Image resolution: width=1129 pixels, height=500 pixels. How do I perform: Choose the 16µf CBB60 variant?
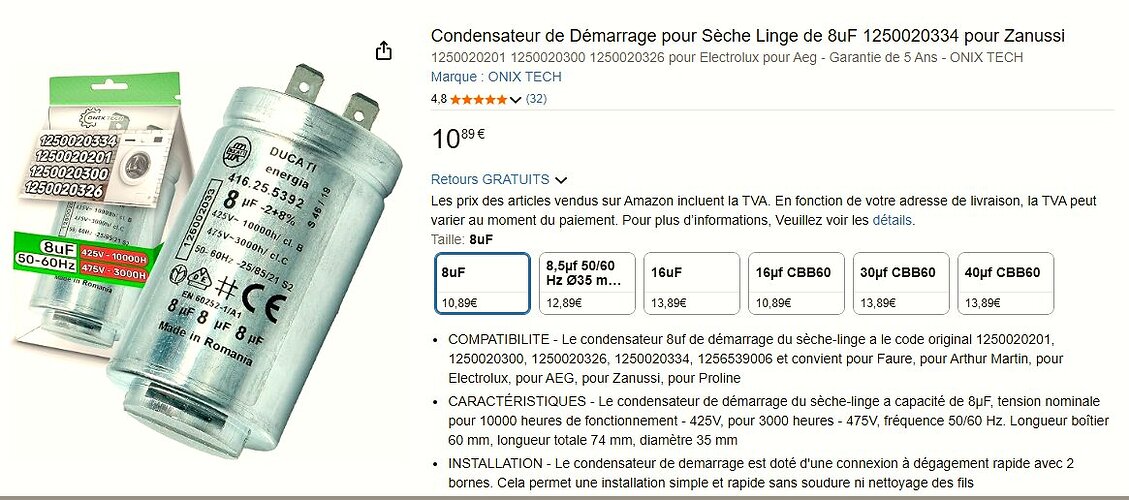coord(796,283)
